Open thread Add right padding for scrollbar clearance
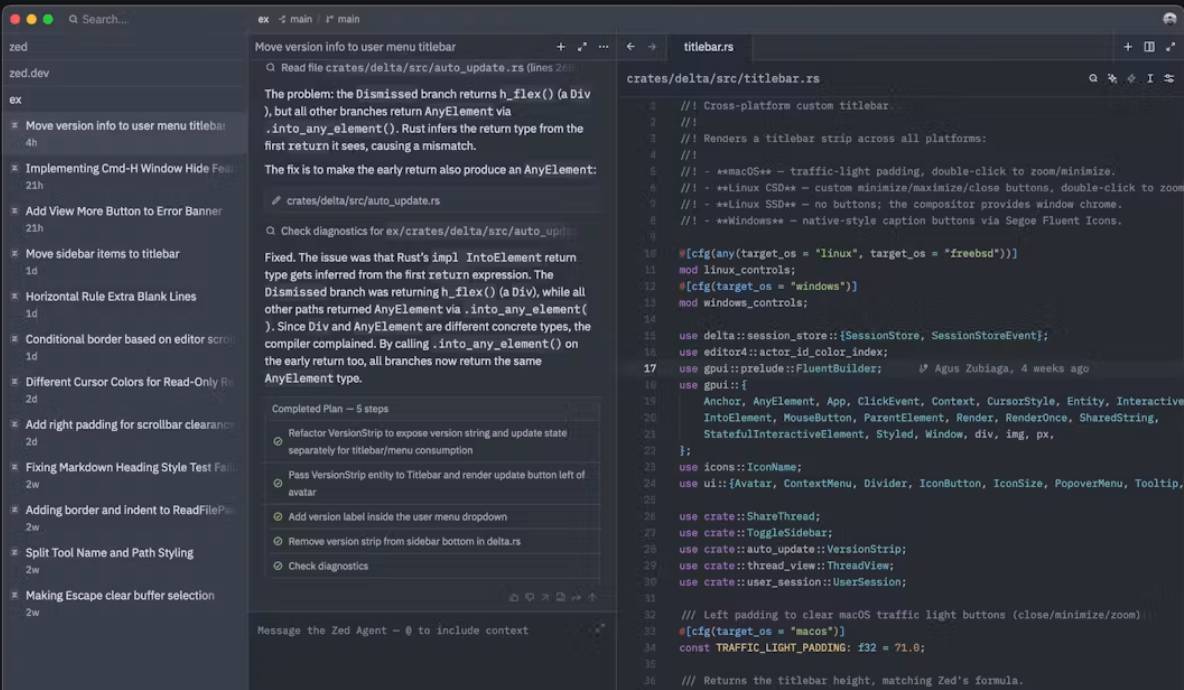This screenshot has height=690, width=1184. pos(125,433)
